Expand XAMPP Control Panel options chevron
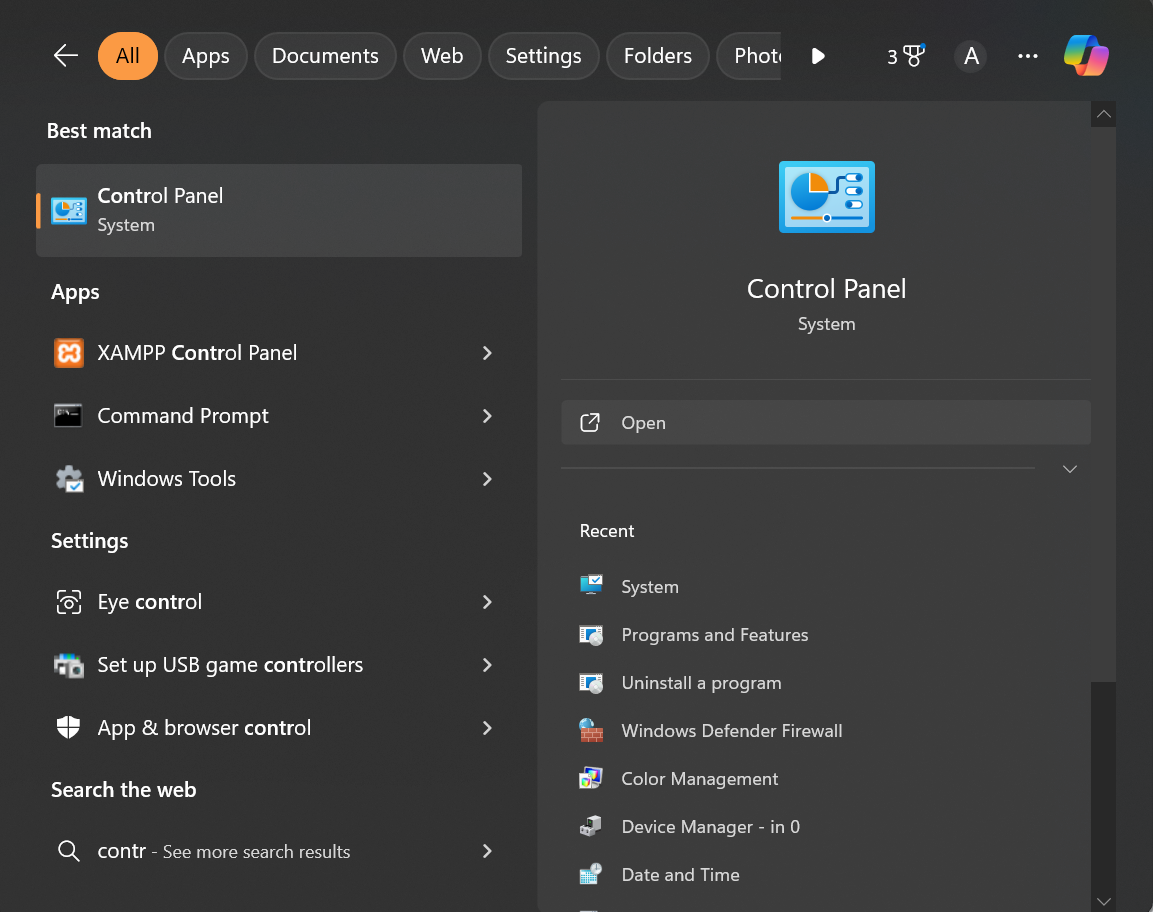 487,353
